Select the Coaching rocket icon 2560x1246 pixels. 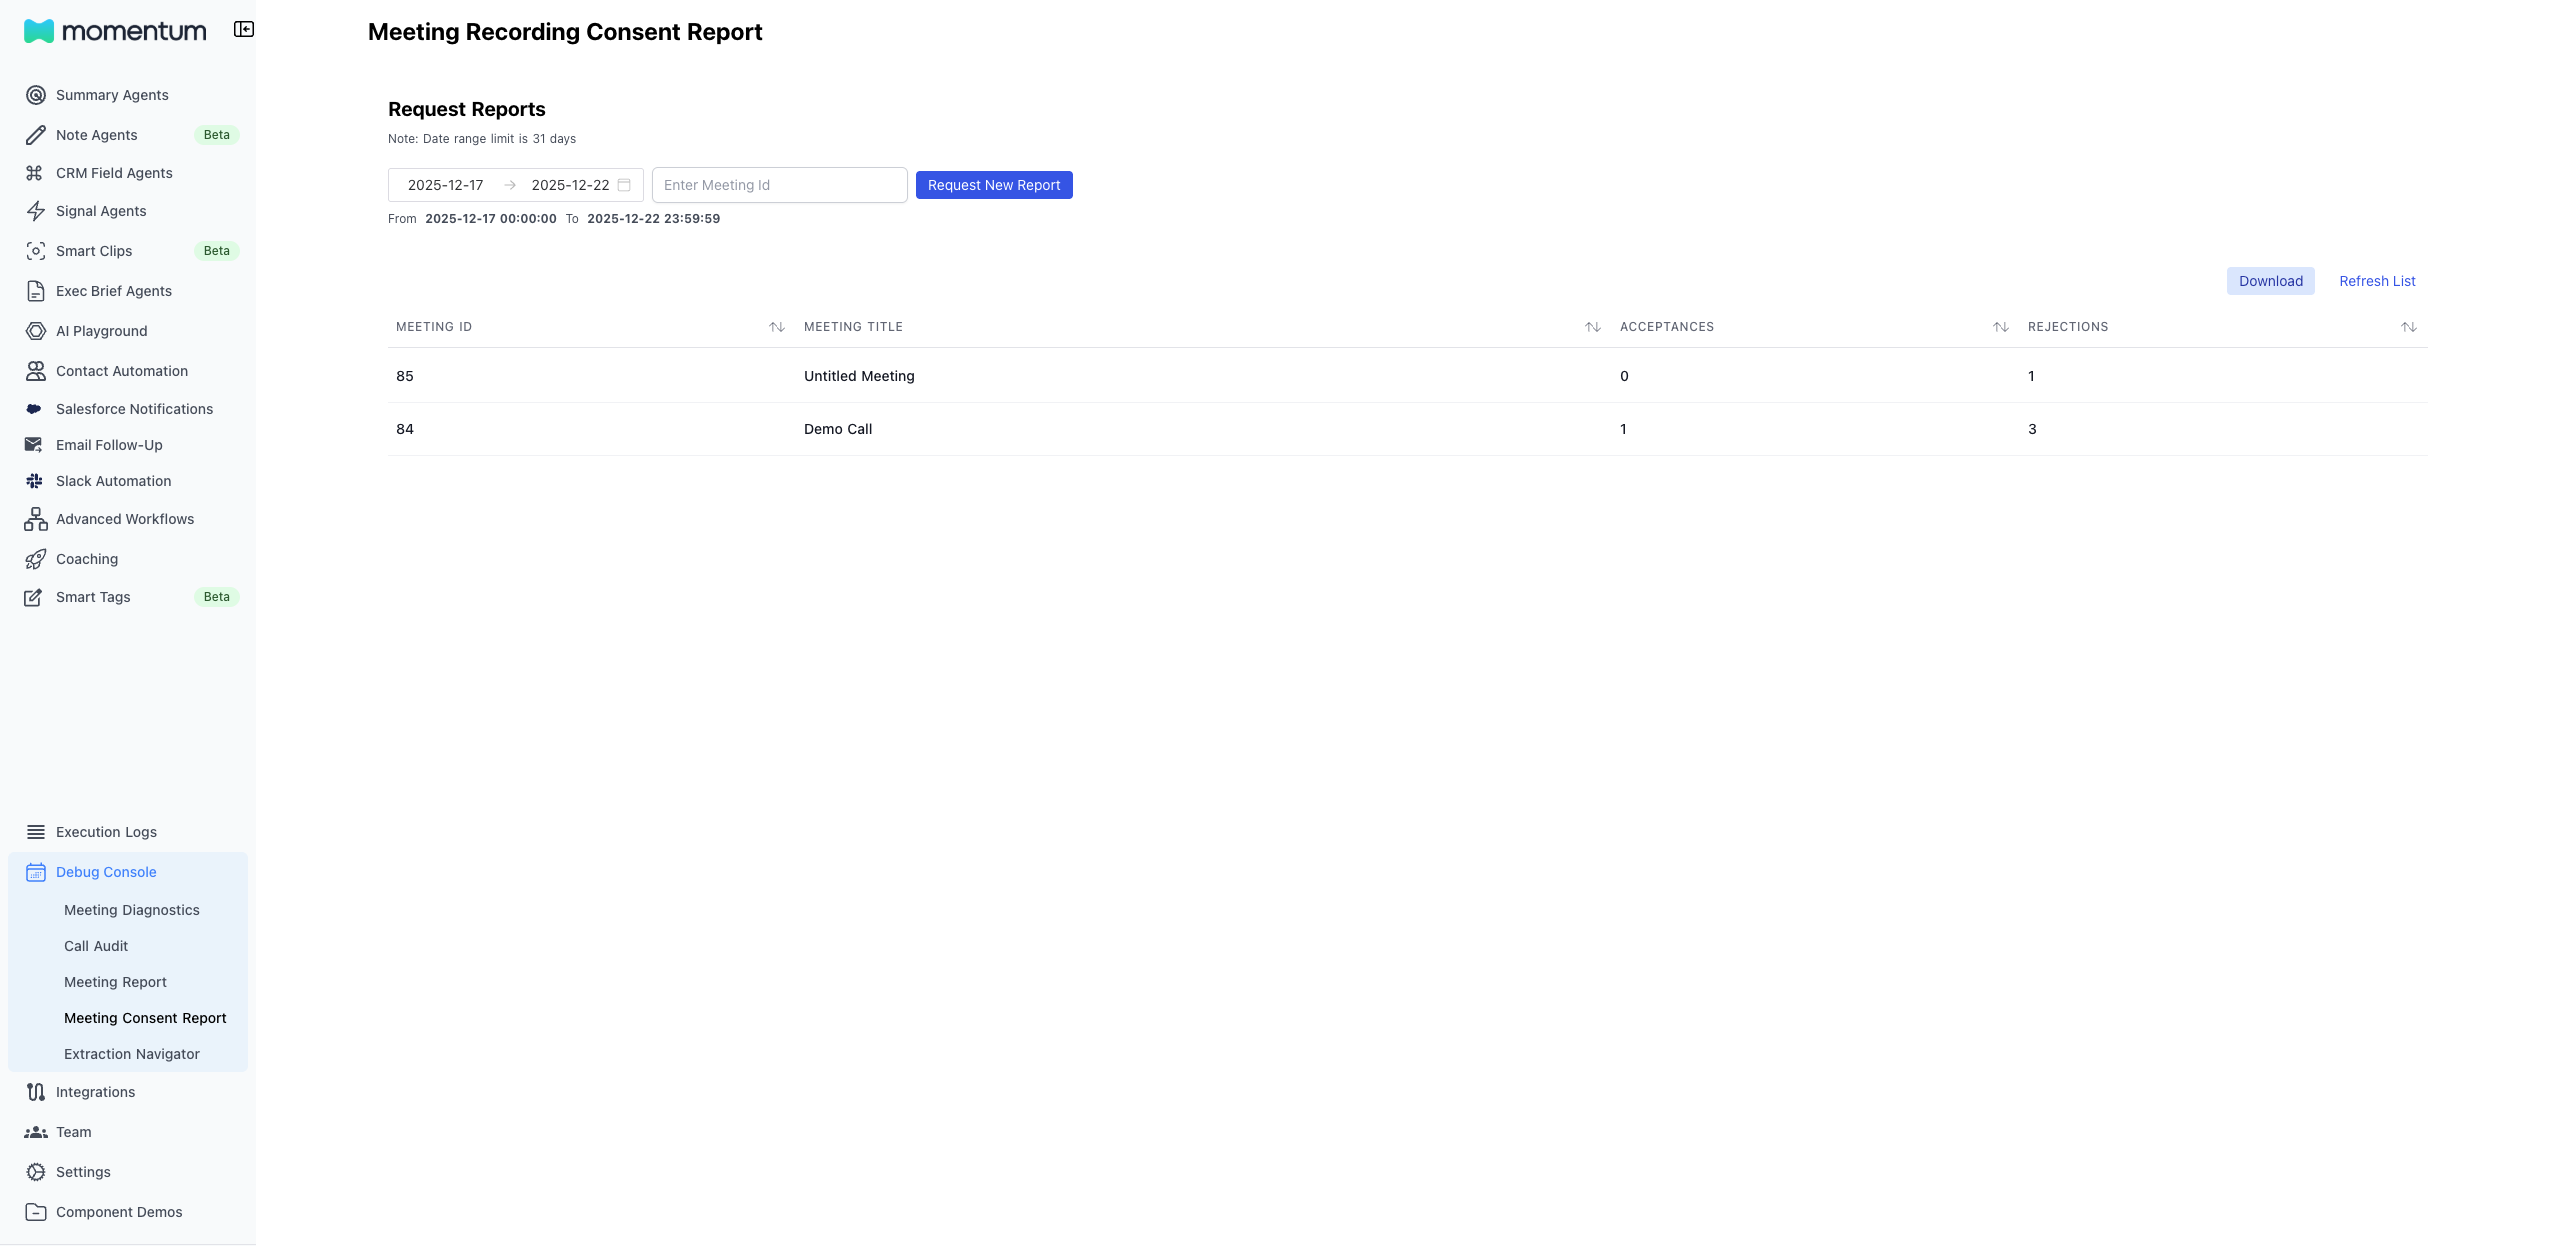click(35, 558)
